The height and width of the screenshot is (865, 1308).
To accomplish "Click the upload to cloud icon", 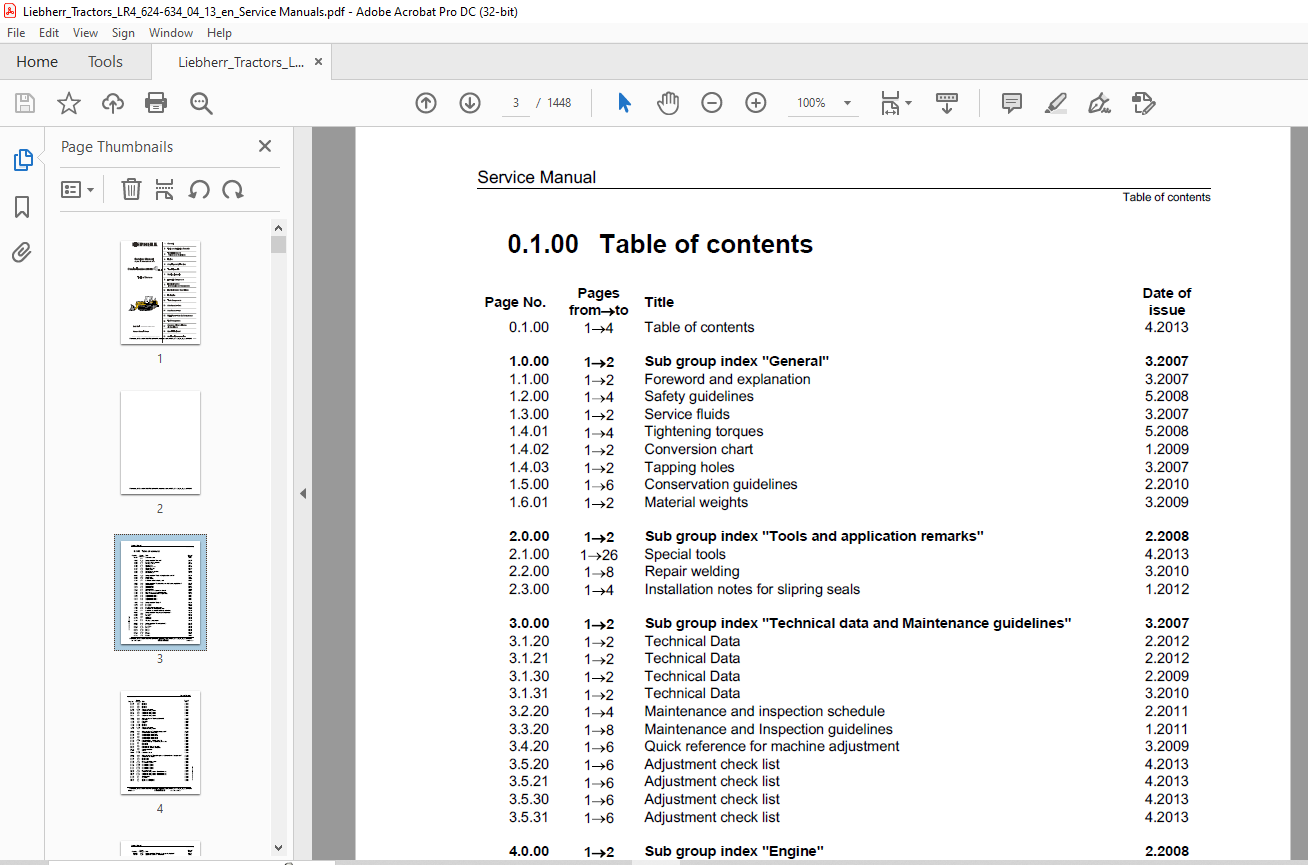I will point(113,103).
